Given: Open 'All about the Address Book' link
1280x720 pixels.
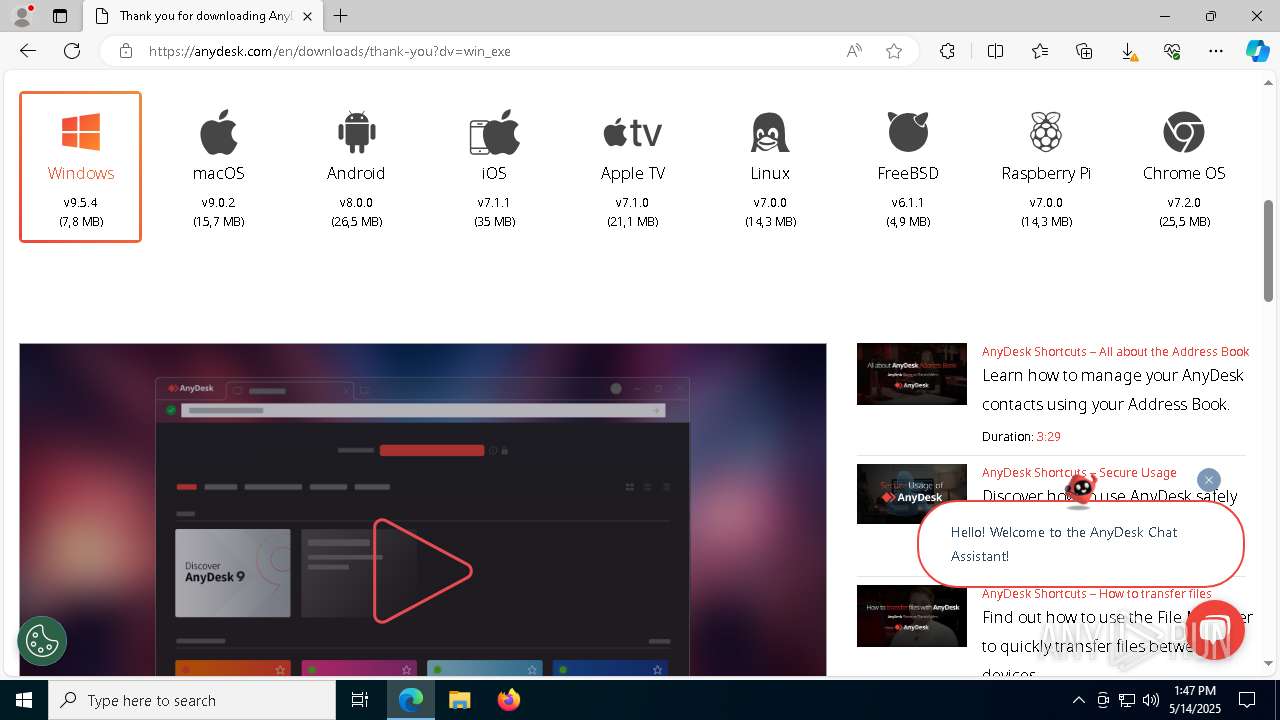Looking at the screenshot, I should pyautogui.click(x=1115, y=352).
